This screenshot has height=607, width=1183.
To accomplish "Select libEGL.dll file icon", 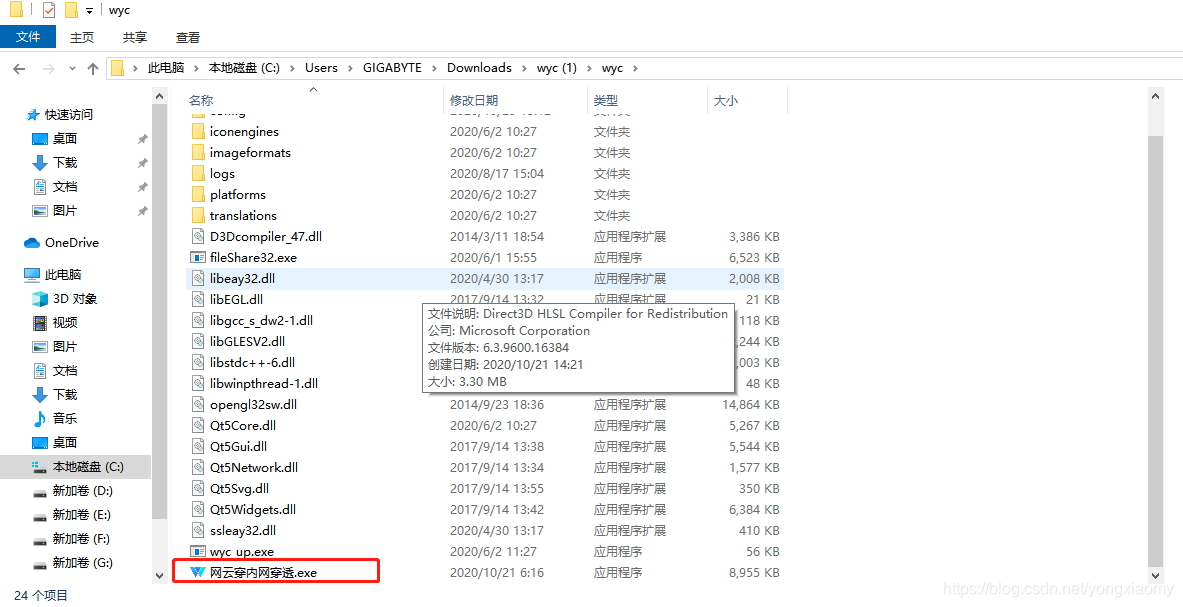I will click(x=198, y=299).
